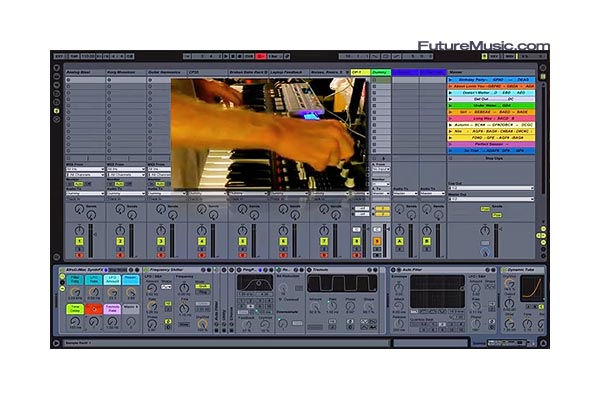Click the Tremolo waveform display

tap(342, 284)
